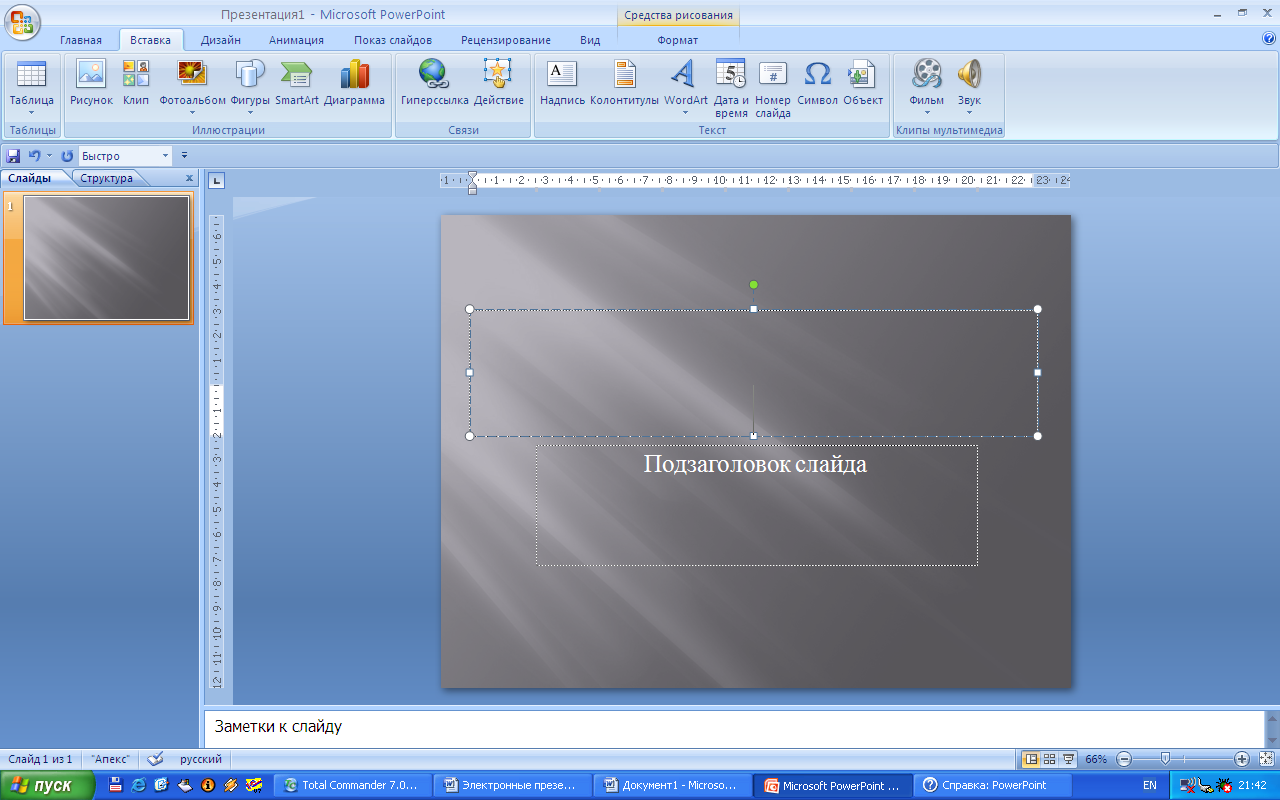Expand the WordArt dropdown arrow

(685, 113)
